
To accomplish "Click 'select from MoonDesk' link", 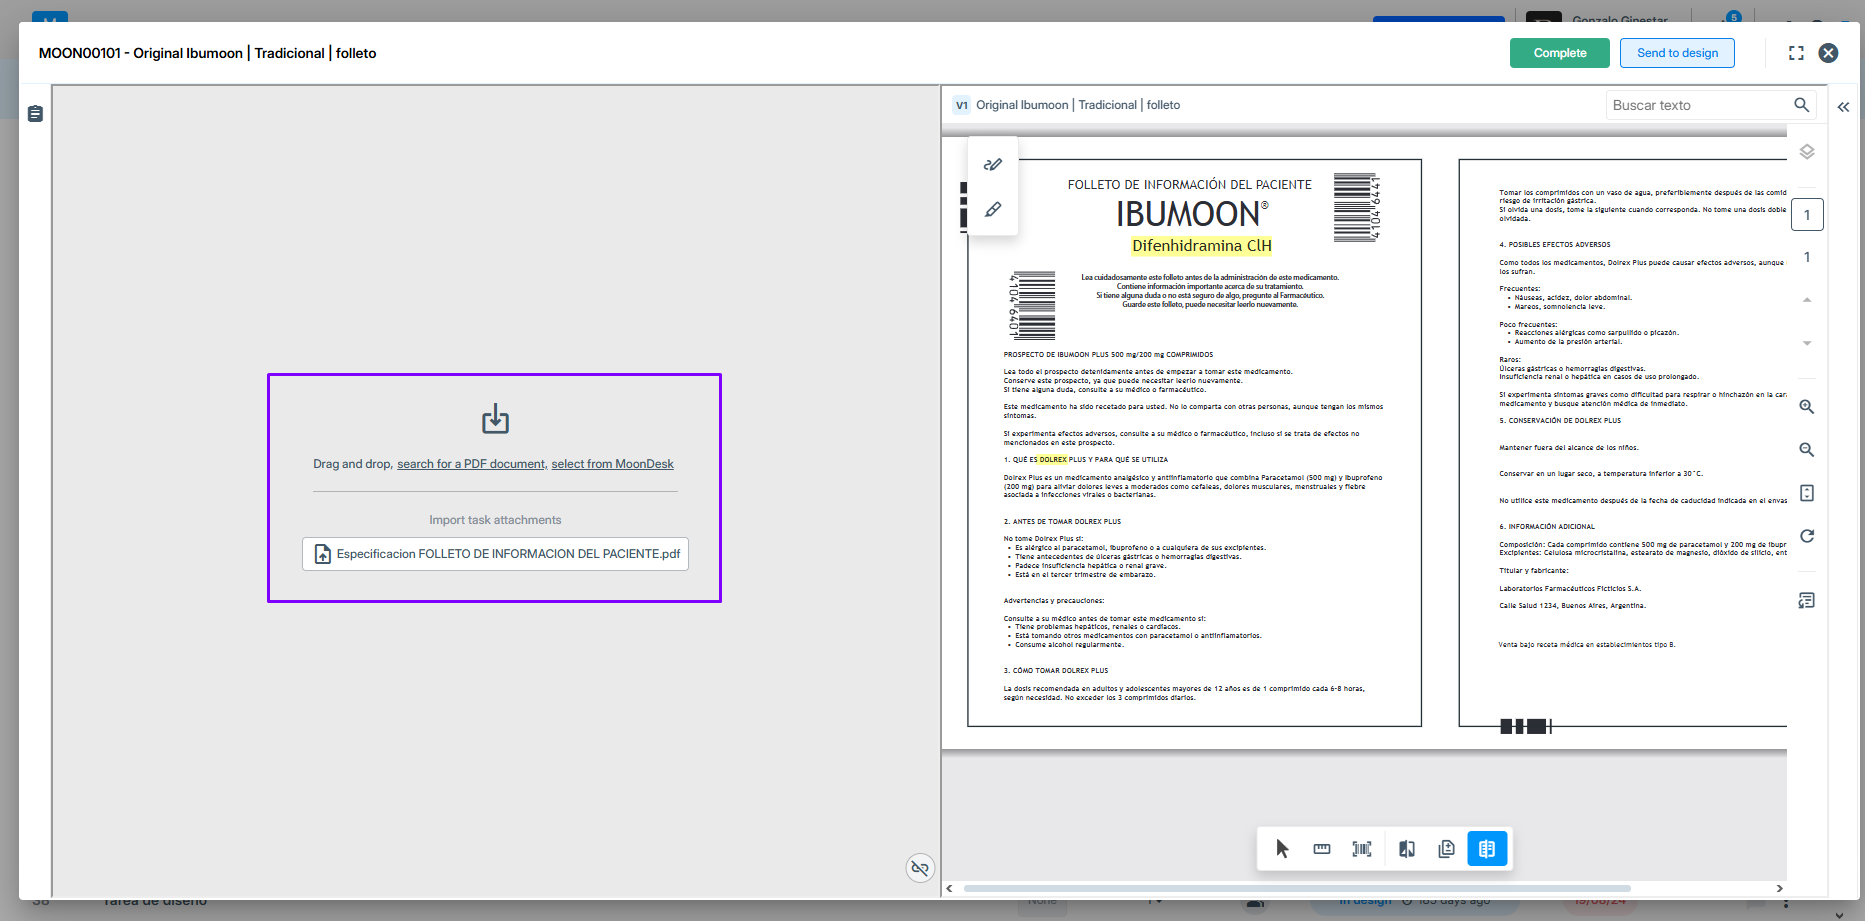I will (612, 464).
